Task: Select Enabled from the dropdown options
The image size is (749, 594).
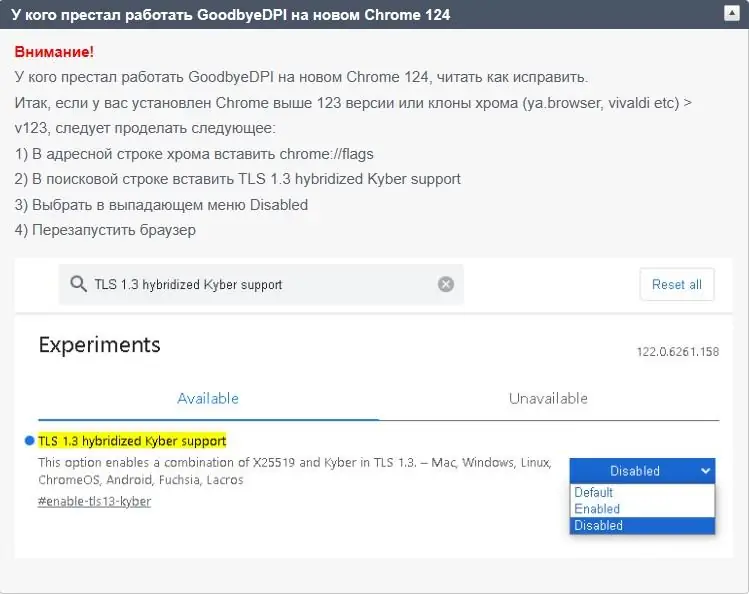Action: click(x=597, y=509)
